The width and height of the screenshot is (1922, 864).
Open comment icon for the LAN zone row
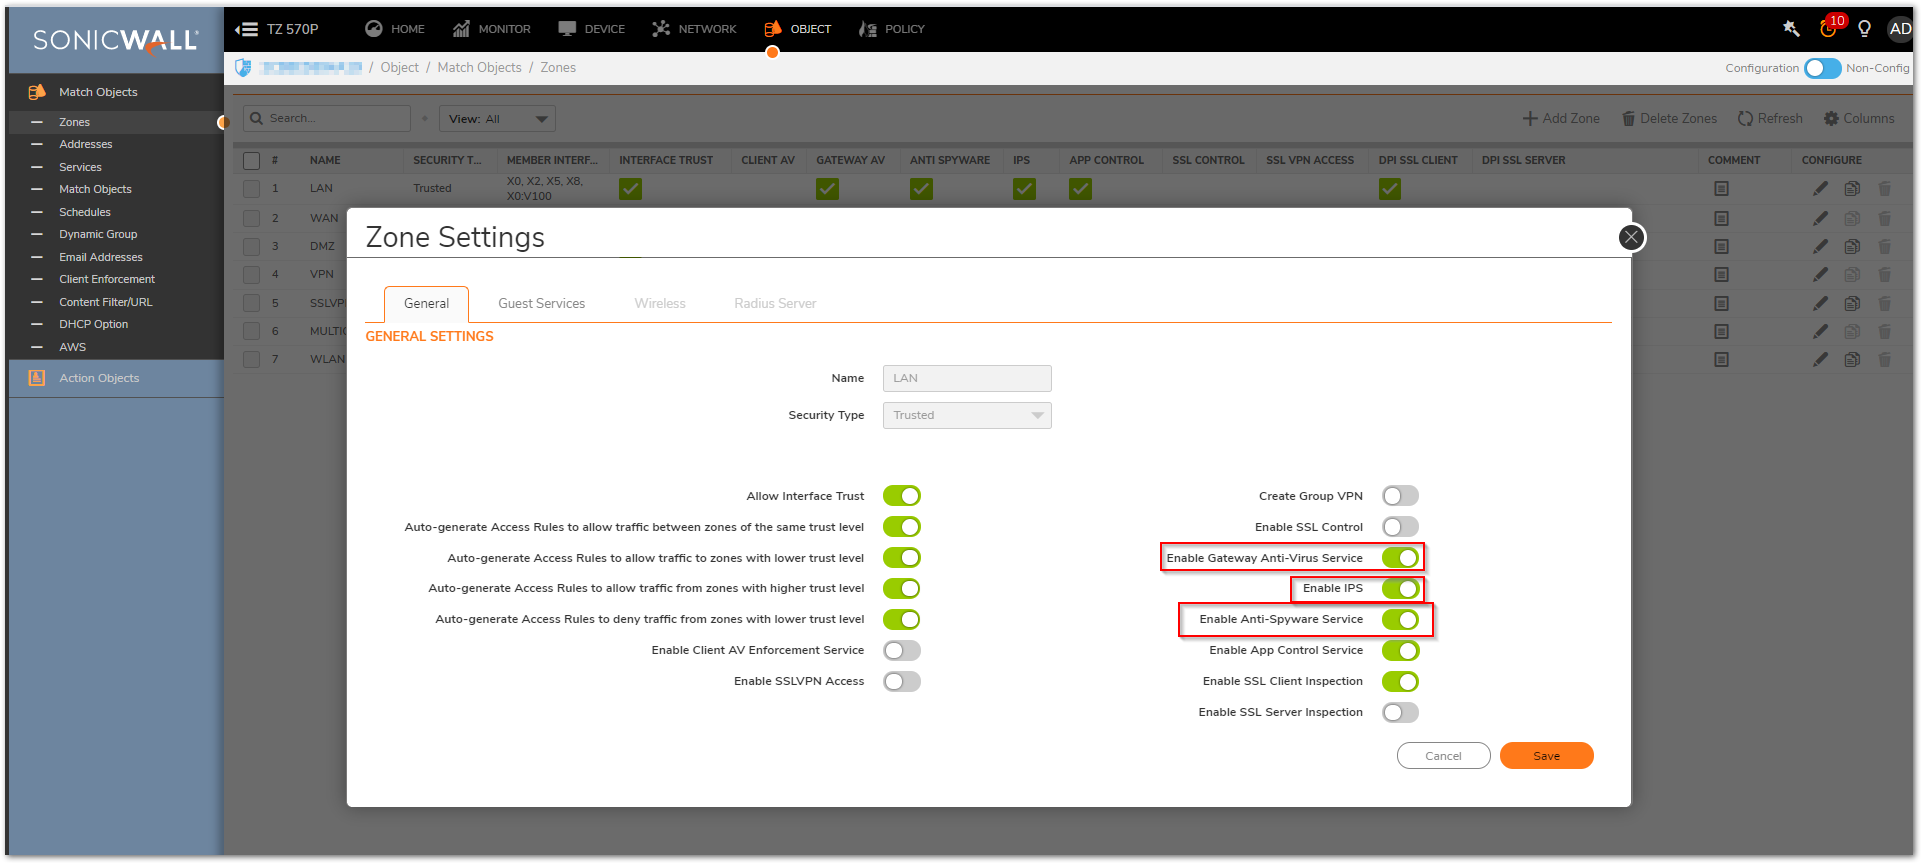(1721, 188)
